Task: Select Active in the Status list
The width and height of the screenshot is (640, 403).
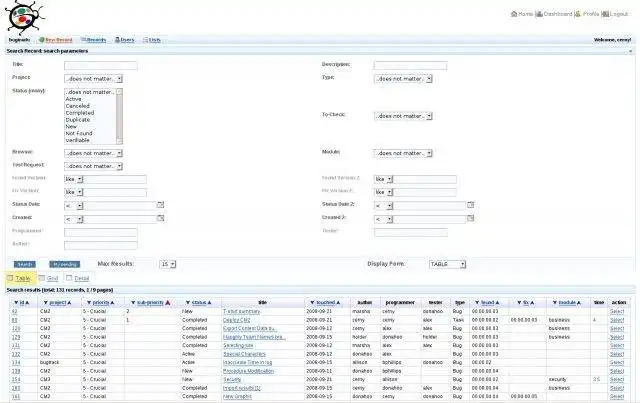Action: pyautogui.click(x=73, y=99)
